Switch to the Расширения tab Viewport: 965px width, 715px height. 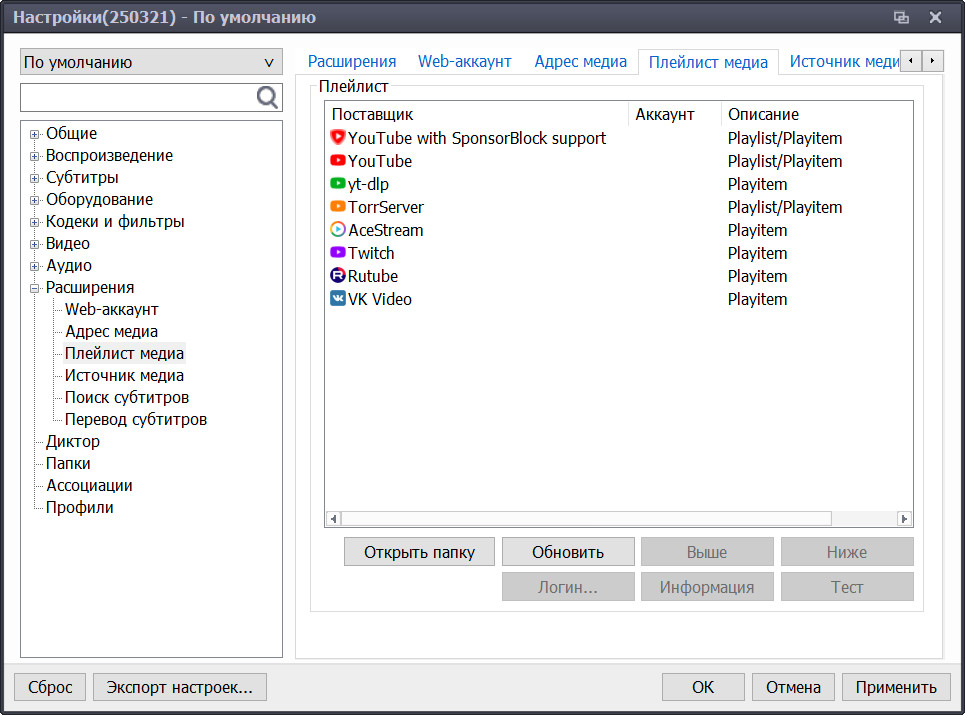[352, 62]
